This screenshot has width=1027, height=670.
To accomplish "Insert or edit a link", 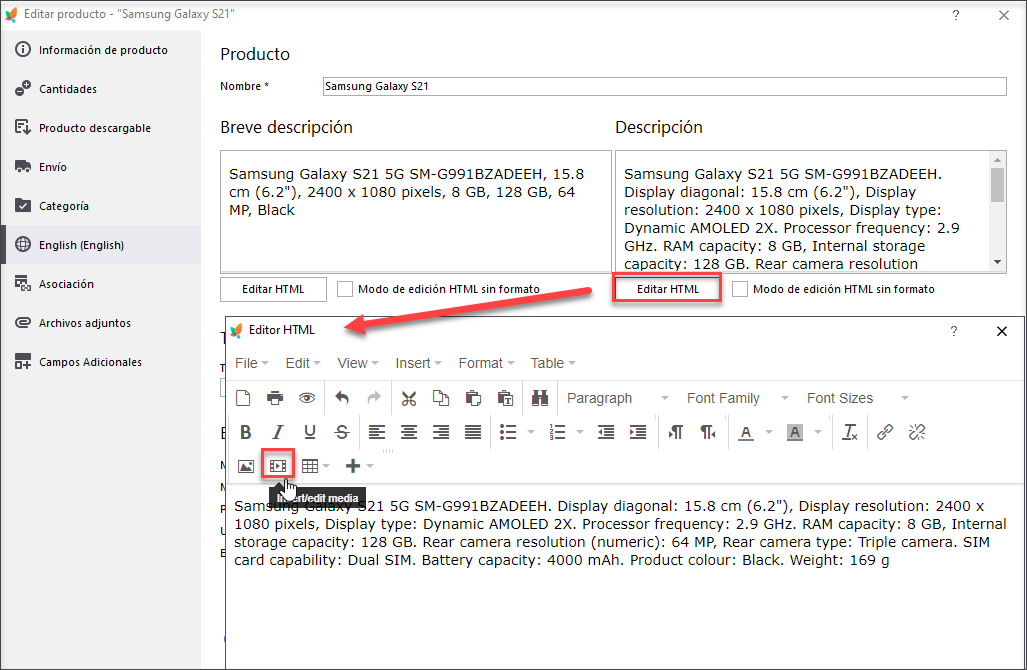I will pos(885,432).
